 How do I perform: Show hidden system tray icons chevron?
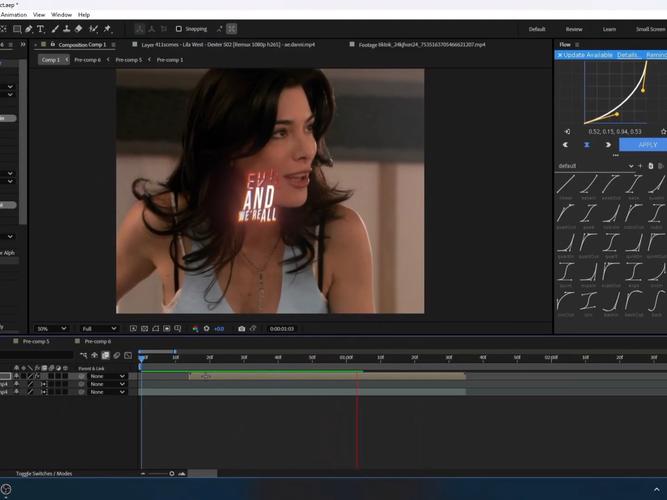click(x=657, y=490)
